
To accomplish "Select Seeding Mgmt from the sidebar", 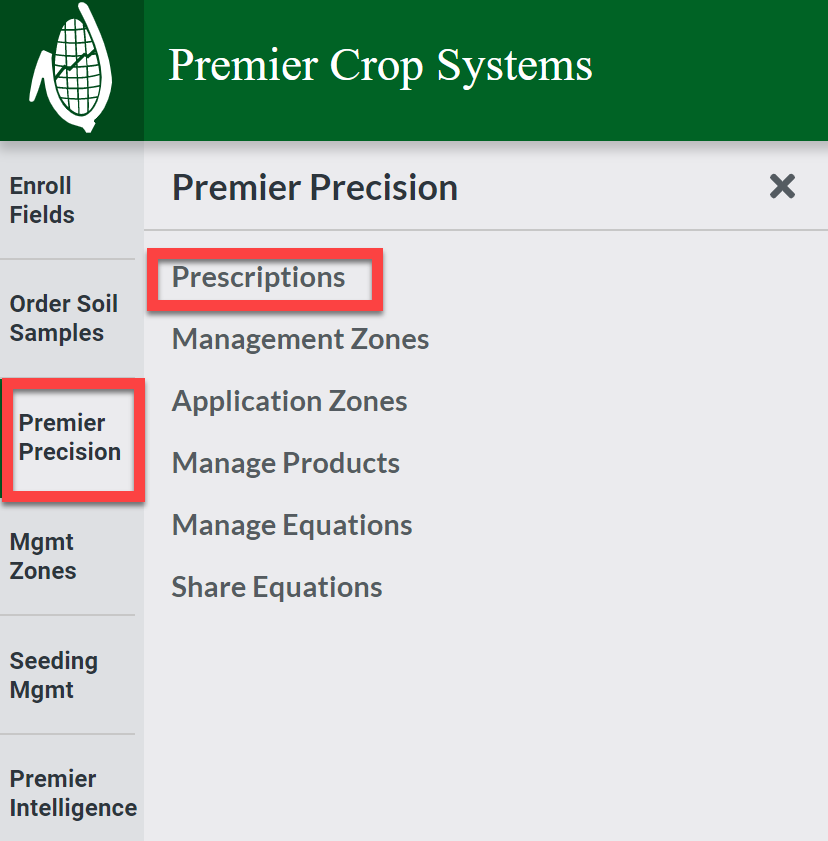I will [53, 675].
